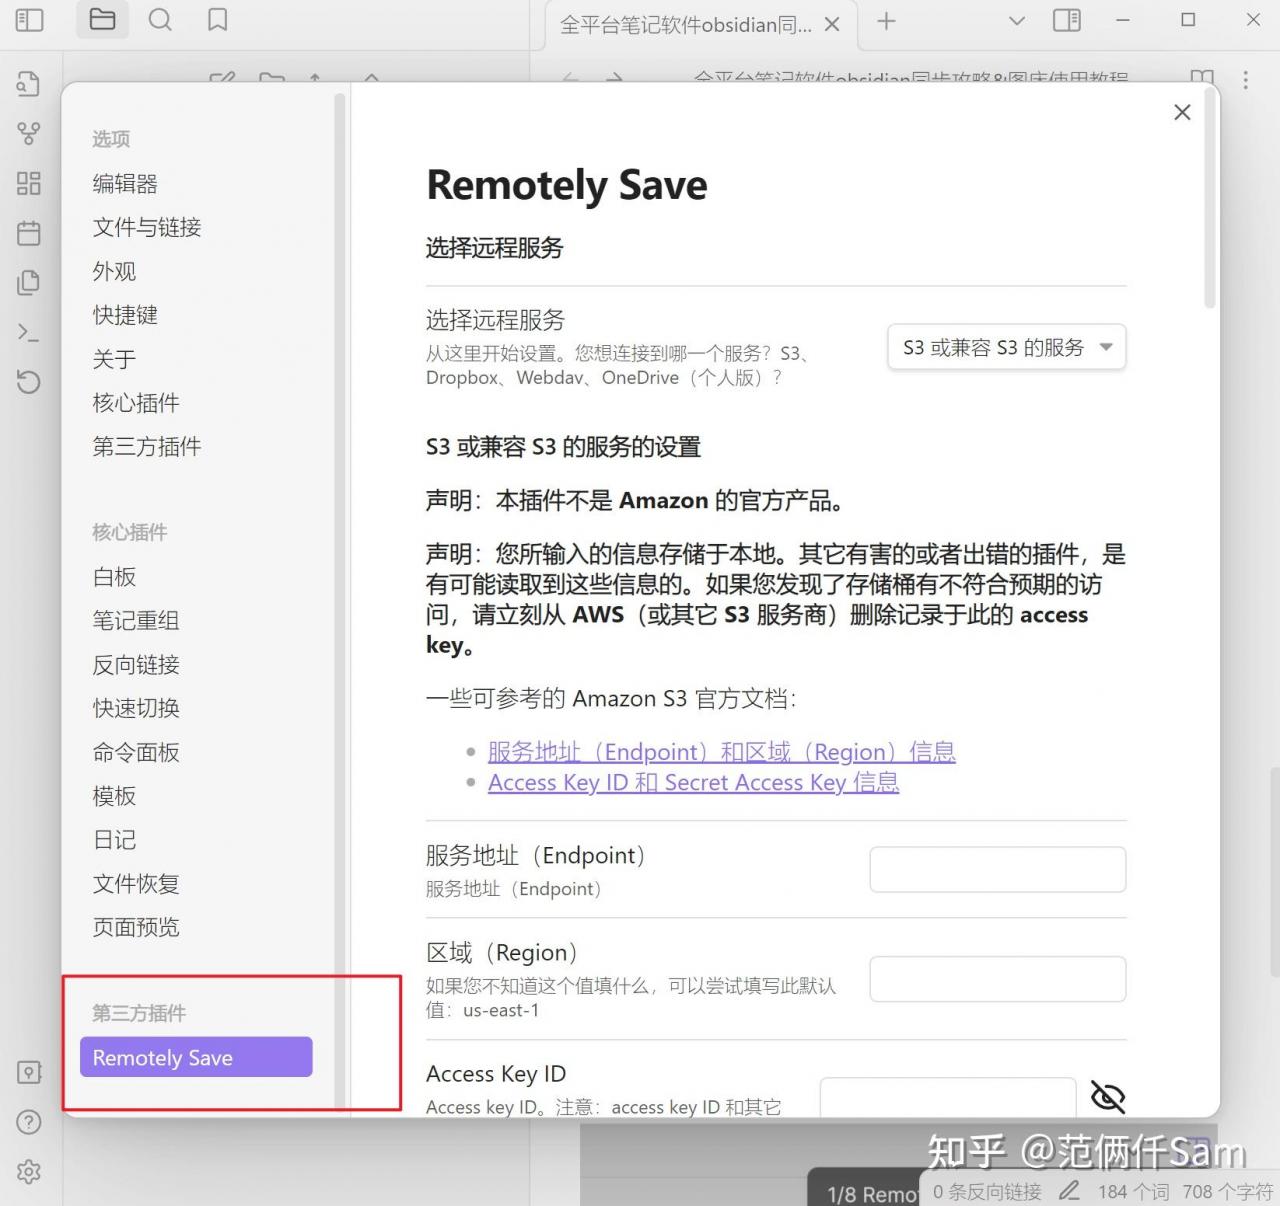Click the Remotely Save sync ribbon icon
This screenshot has width=1280, height=1206.
click(x=29, y=381)
